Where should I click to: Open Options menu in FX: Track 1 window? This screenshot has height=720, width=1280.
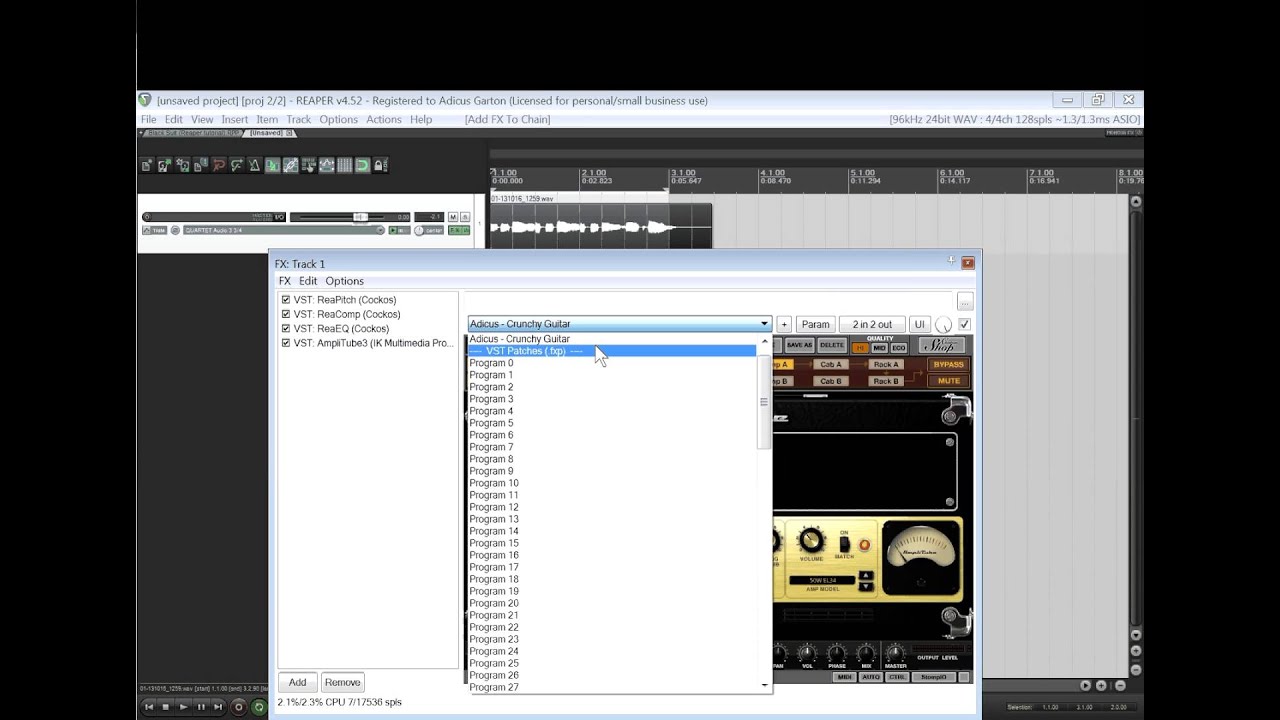coord(344,281)
